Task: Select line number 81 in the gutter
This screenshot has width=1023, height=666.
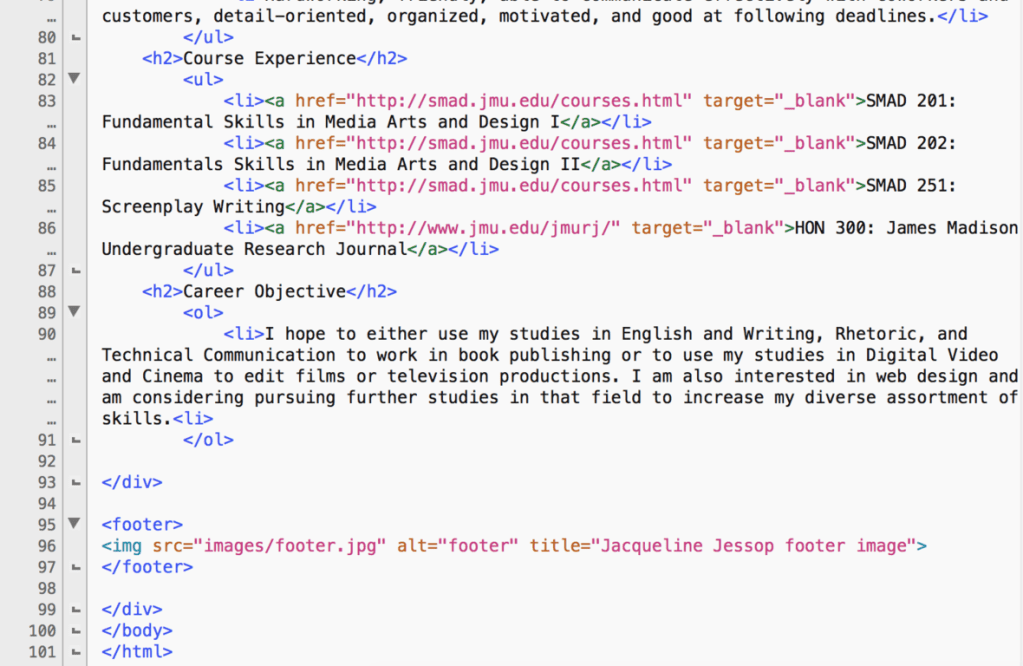Action: pos(43,58)
